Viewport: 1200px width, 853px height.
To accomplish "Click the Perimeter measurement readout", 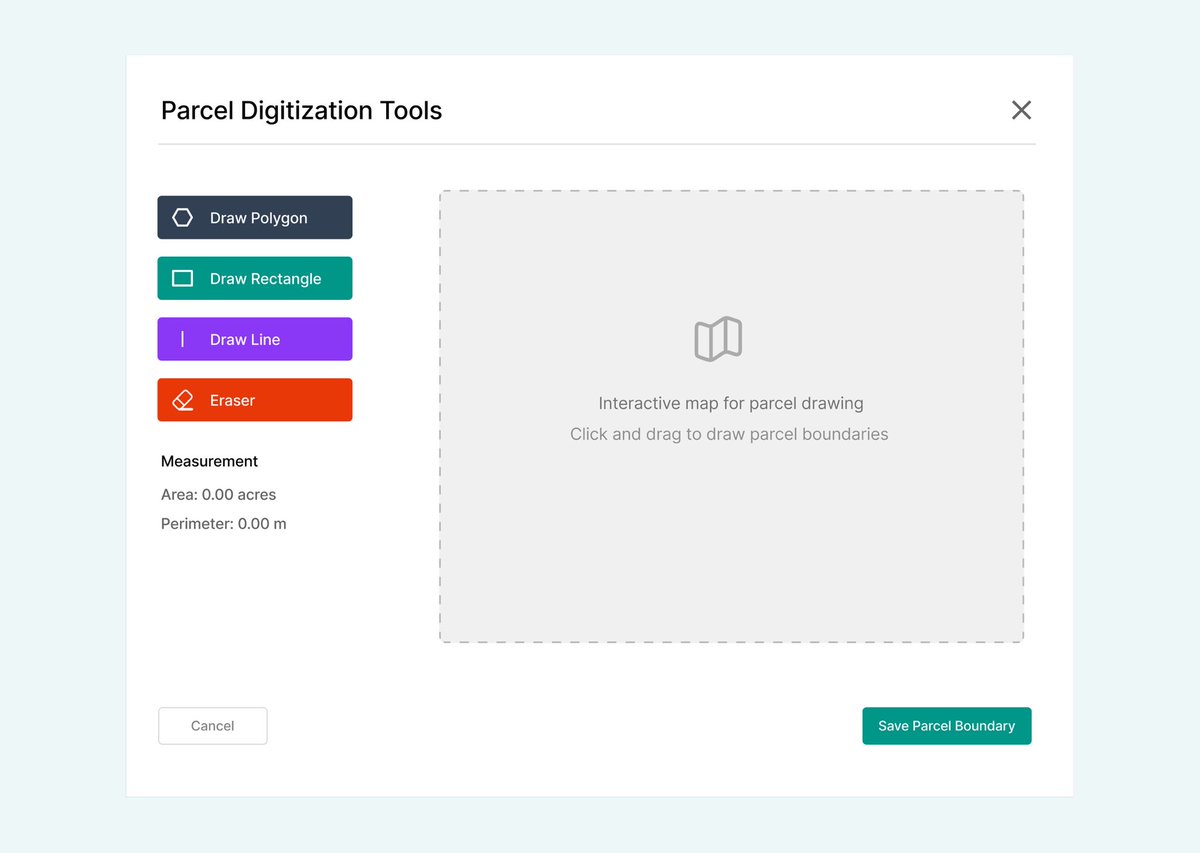I will click(x=223, y=523).
